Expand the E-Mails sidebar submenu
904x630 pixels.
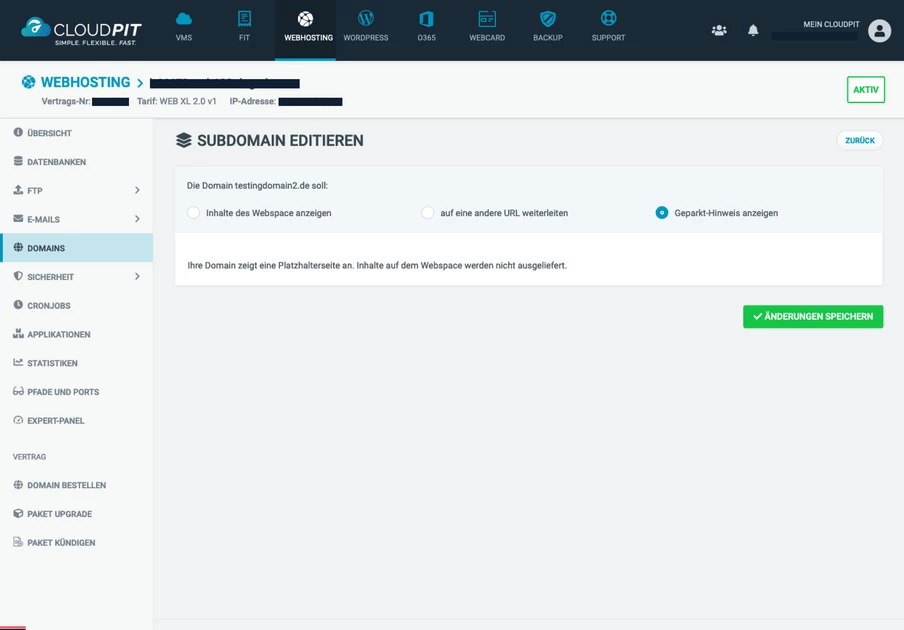point(137,219)
